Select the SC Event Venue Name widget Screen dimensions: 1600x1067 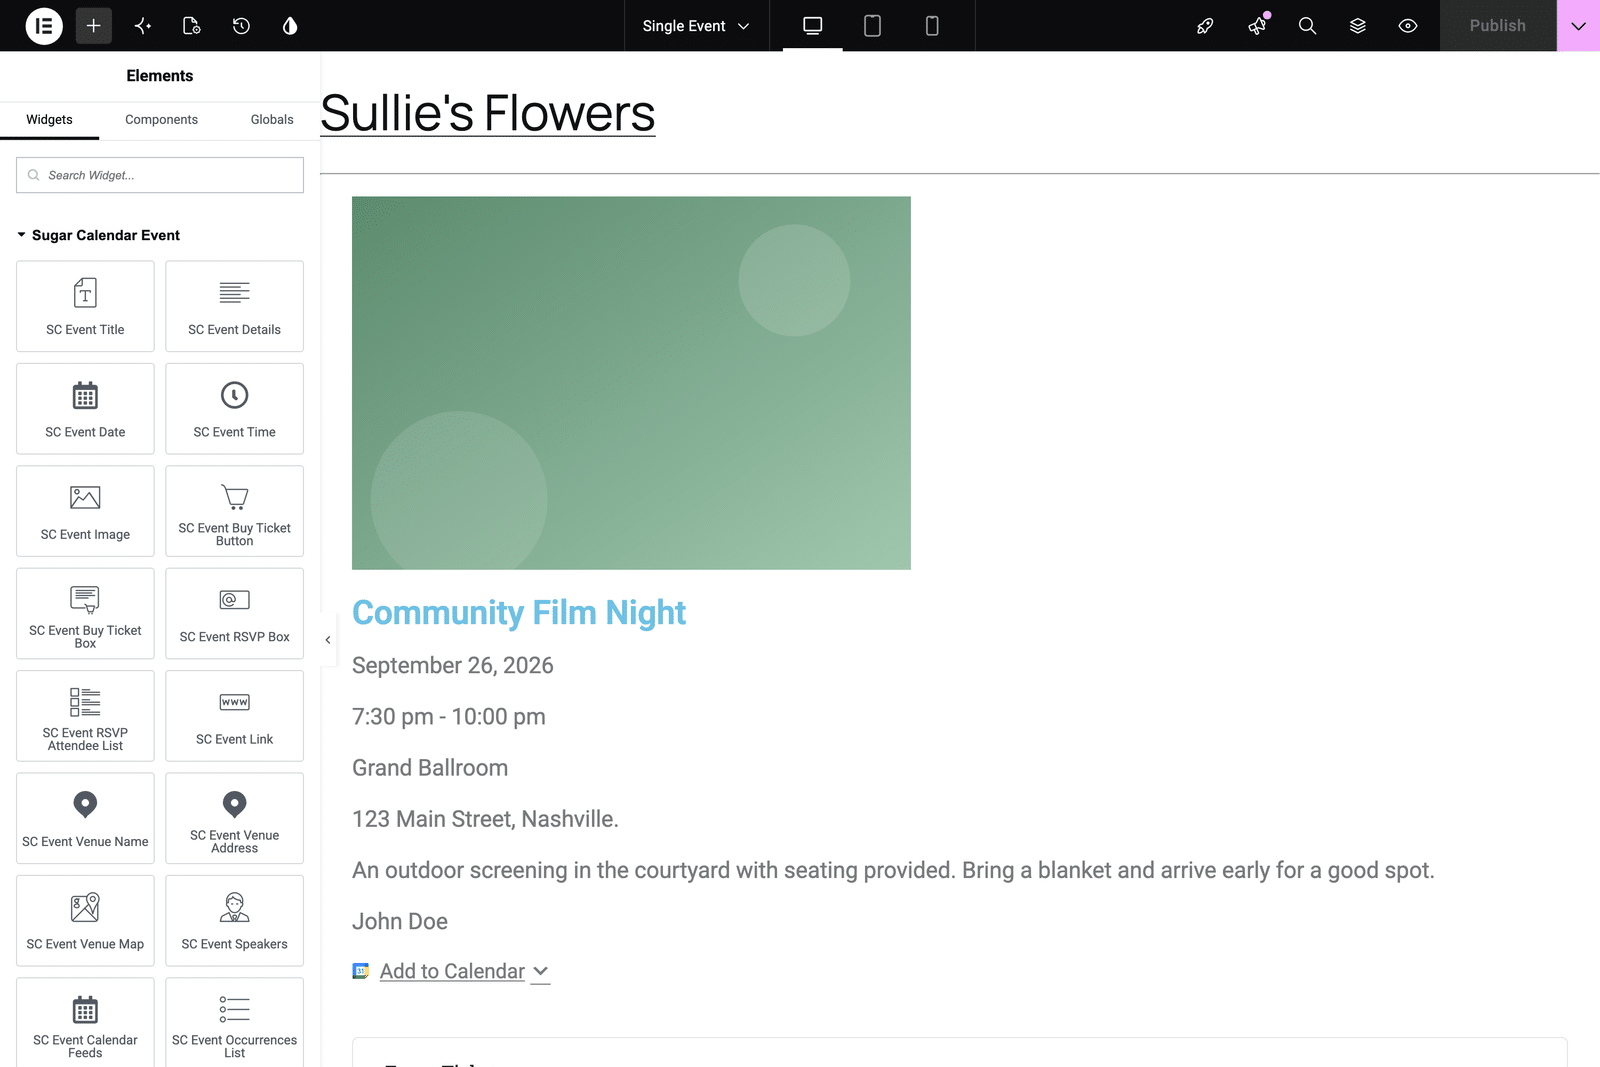click(85, 818)
